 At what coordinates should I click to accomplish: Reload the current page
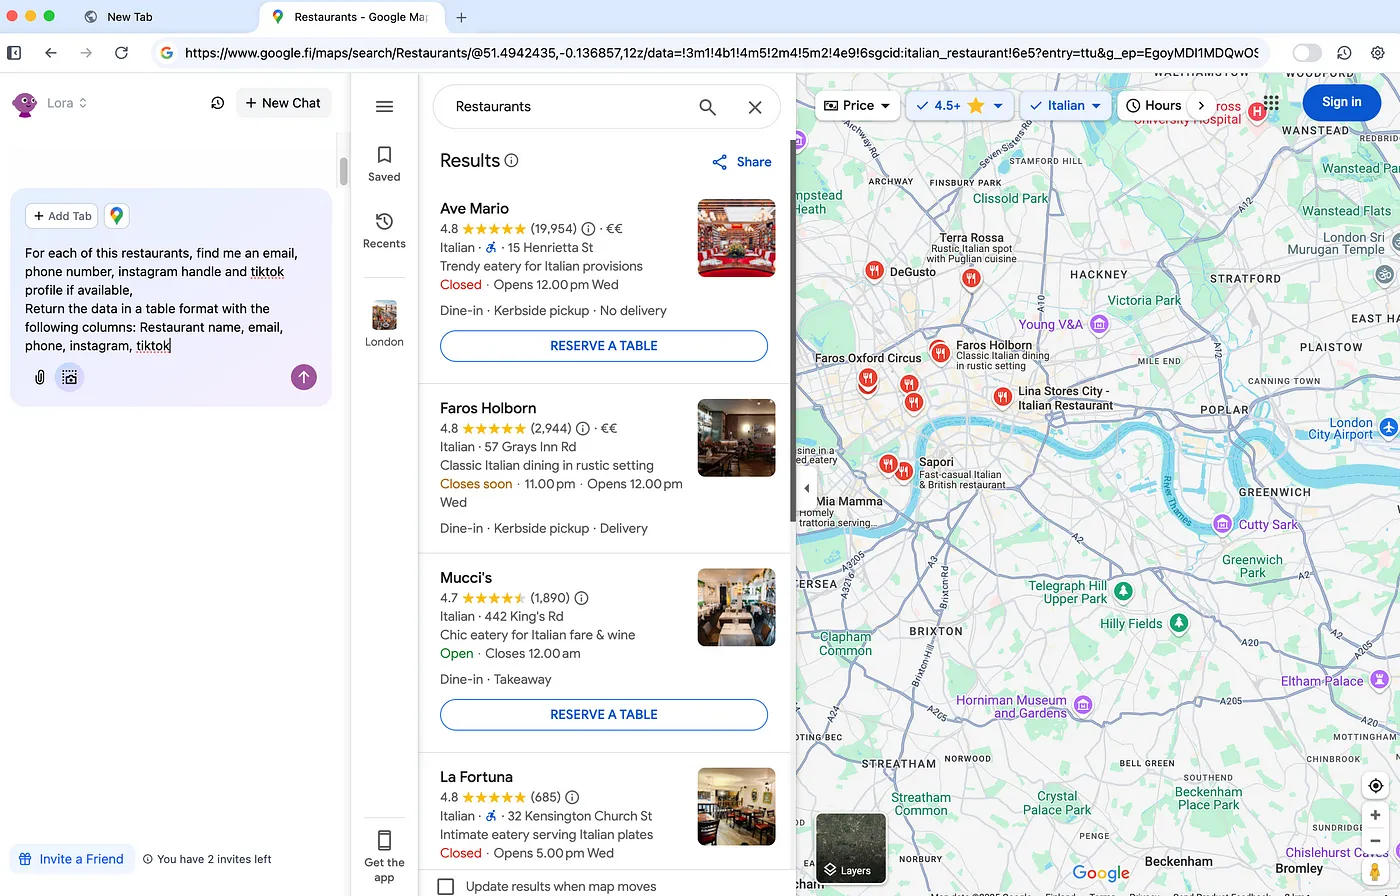pyautogui.click(x=121, y=53)
